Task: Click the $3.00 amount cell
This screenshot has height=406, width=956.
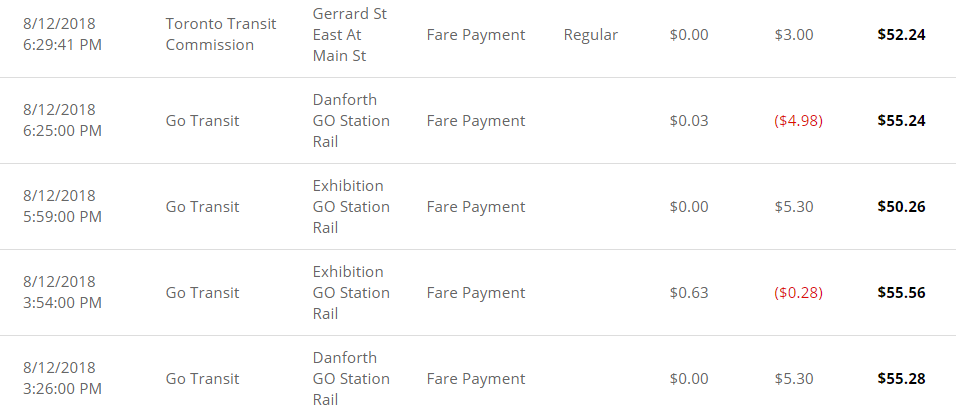Action: [794, 35]
